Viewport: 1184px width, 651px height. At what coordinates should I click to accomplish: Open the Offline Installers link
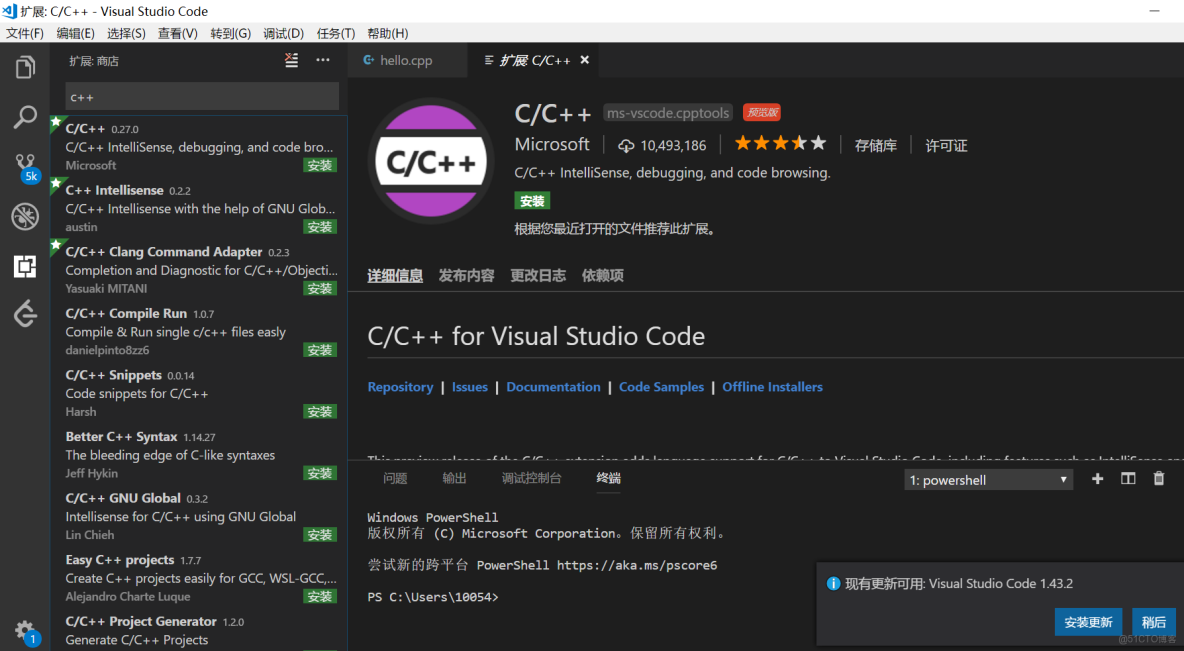772,387
